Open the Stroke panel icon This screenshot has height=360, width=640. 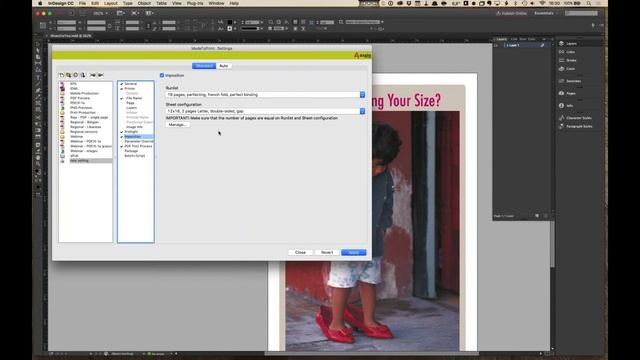(x=562, y=60)
